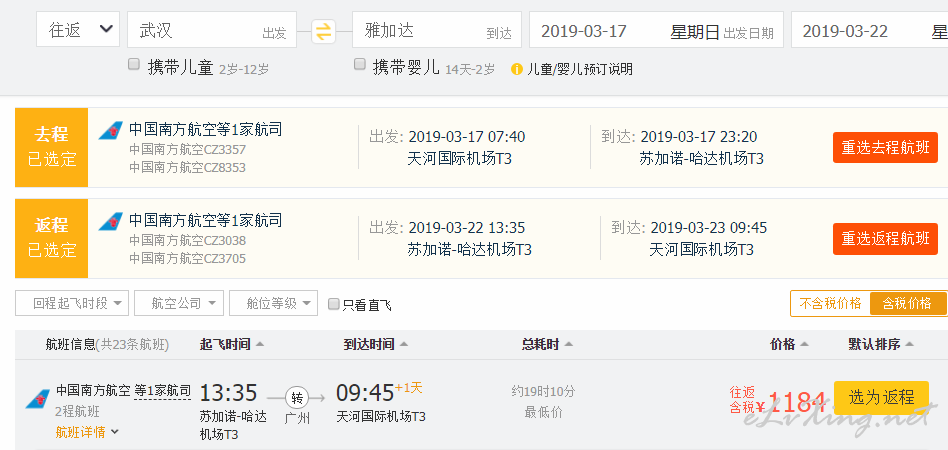
Task: Click the 武汉 departure city field
Action: pyautogui.click(x=212, y=30)
